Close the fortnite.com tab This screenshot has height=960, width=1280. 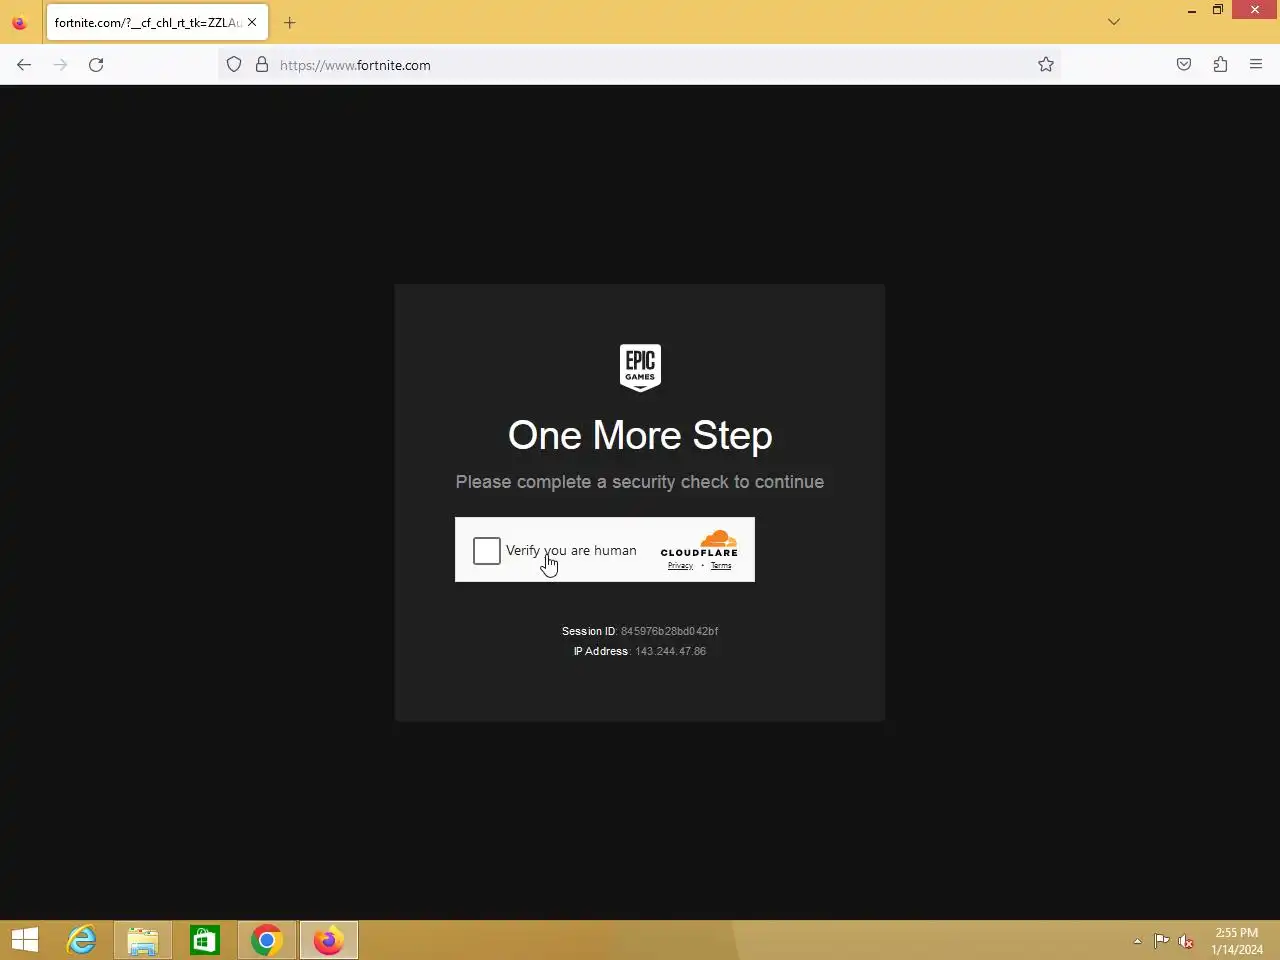pos(252,22)
